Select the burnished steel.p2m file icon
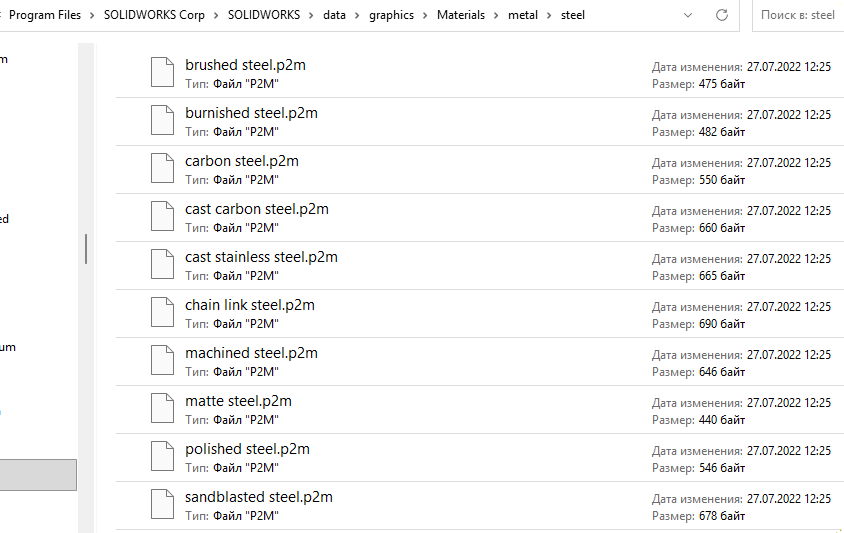844x533 pixels. [162, 120]
